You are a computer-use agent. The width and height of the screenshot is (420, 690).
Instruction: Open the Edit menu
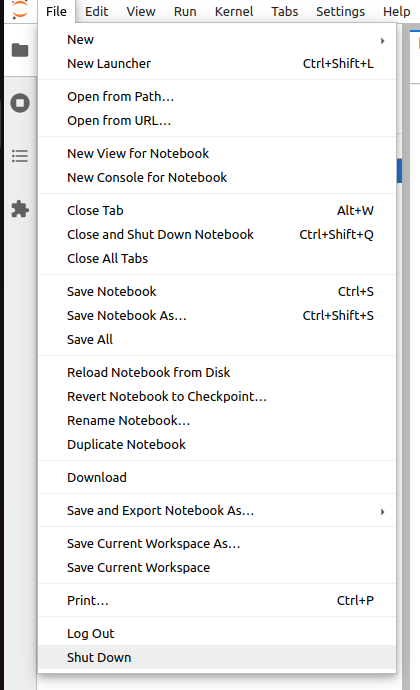tap(96, 11)
